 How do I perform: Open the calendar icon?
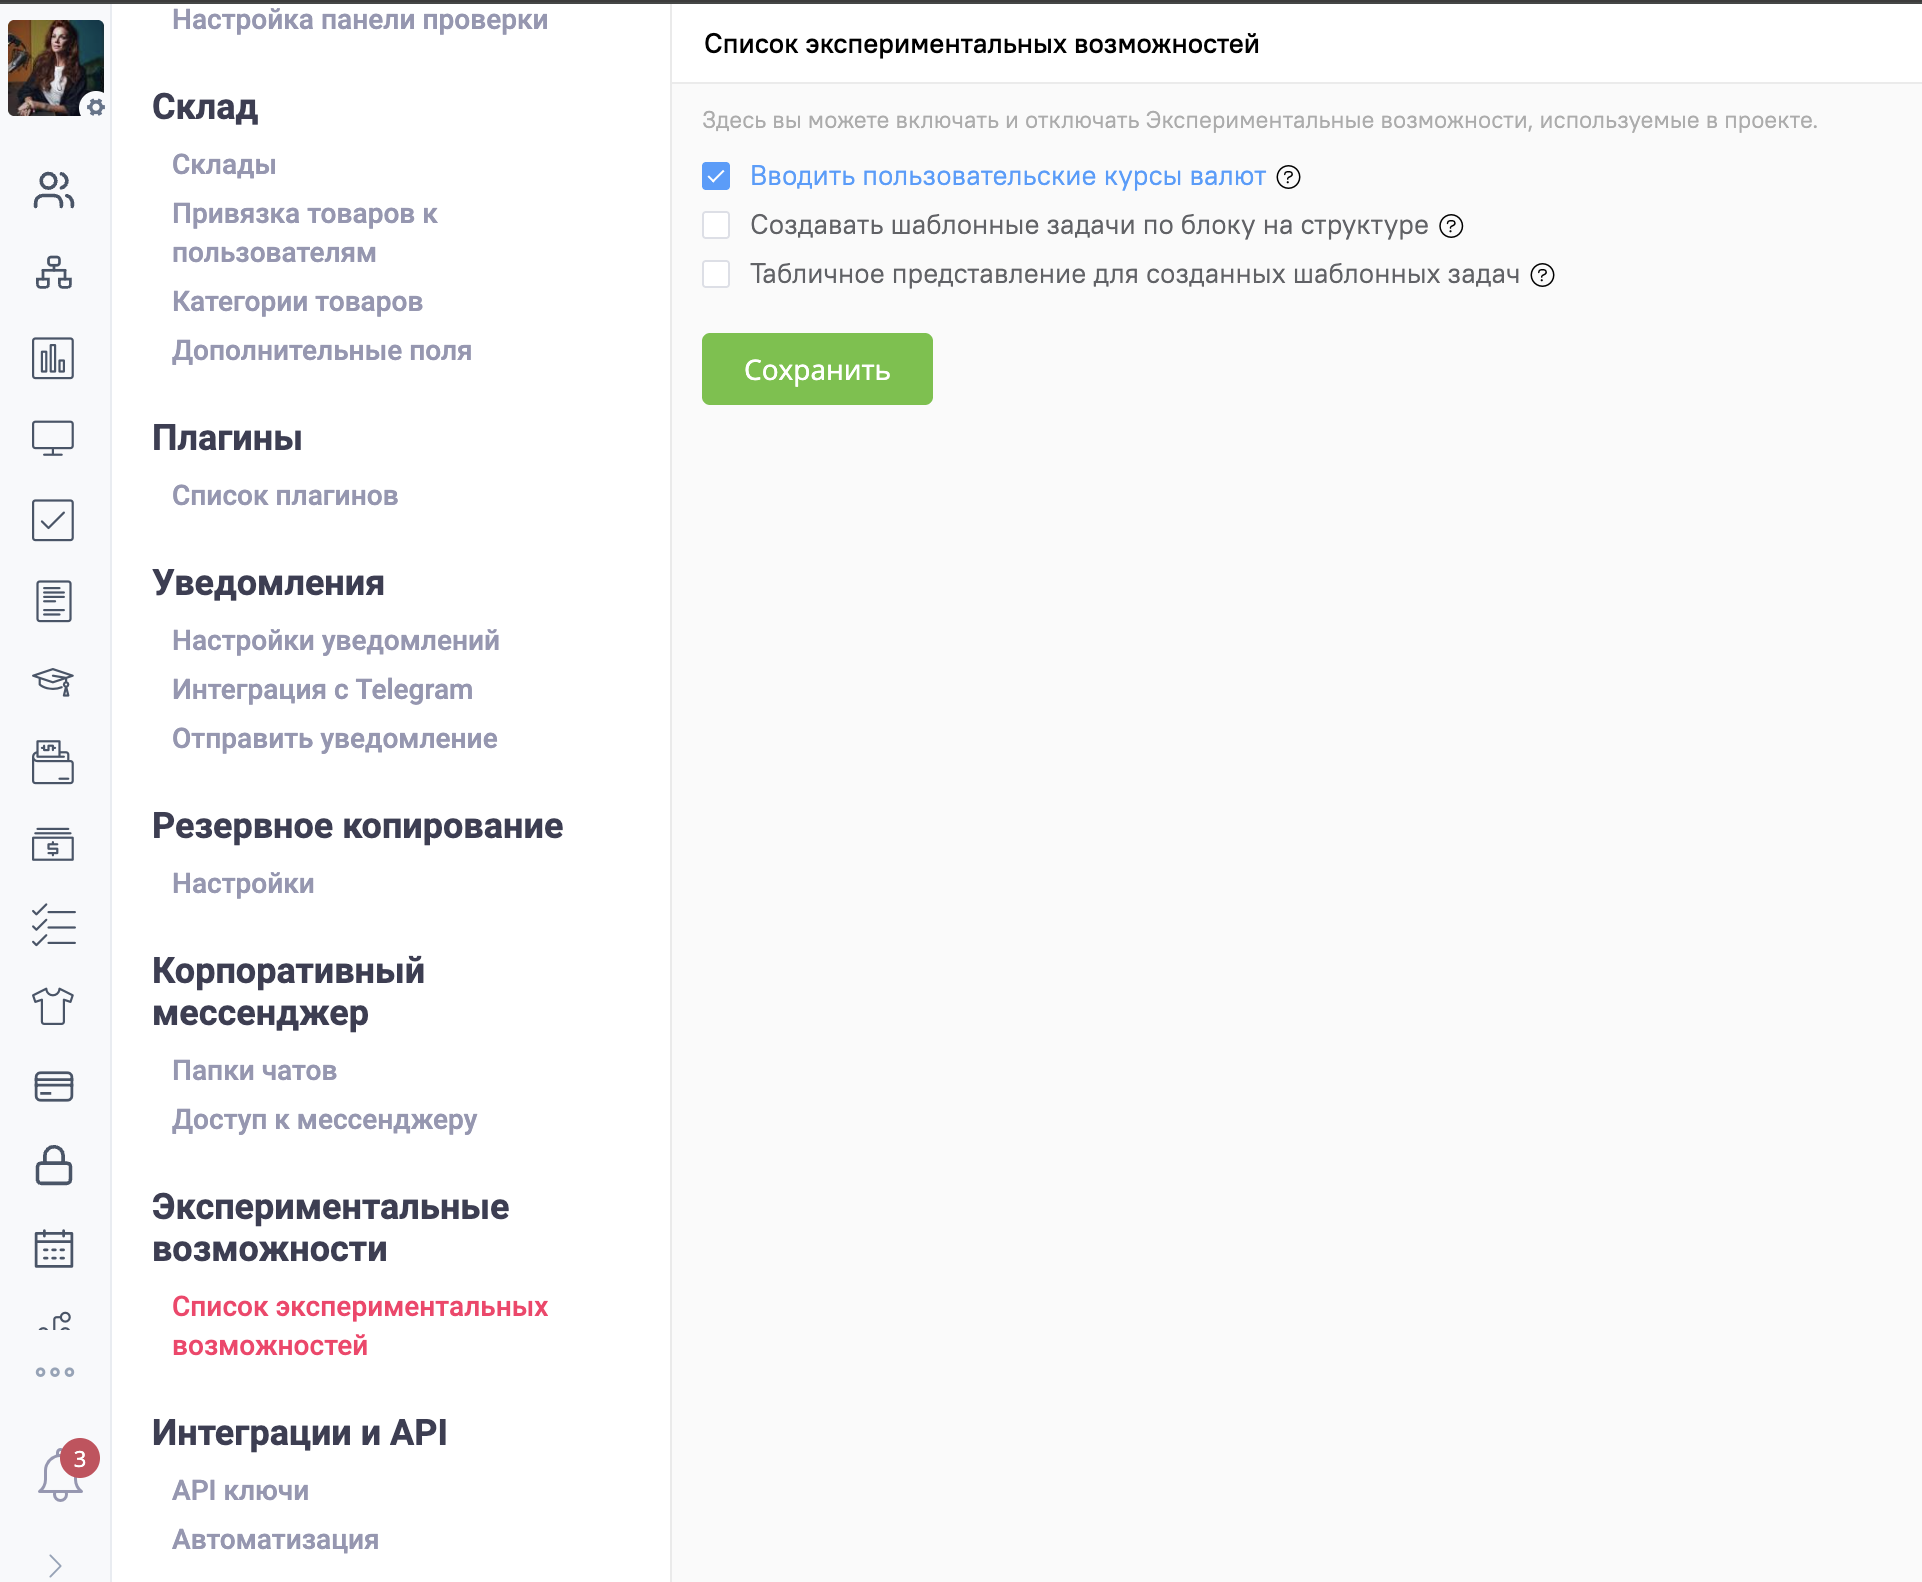click(x=54, y=1248)
